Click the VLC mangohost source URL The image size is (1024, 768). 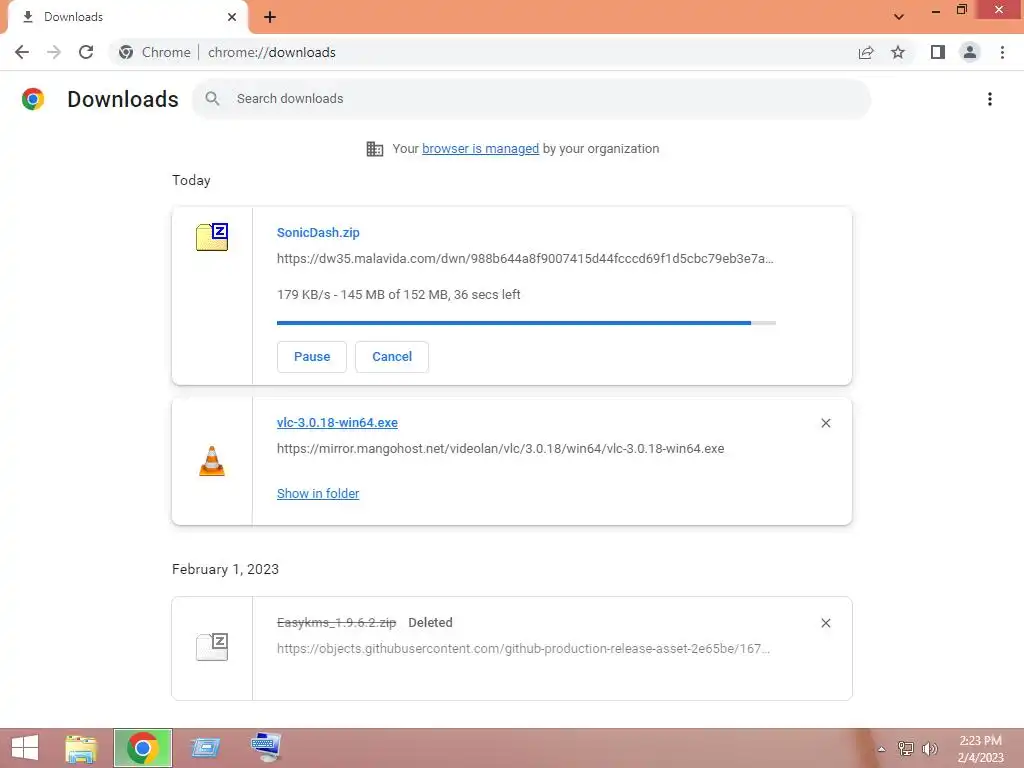click(x=500, y=449)
